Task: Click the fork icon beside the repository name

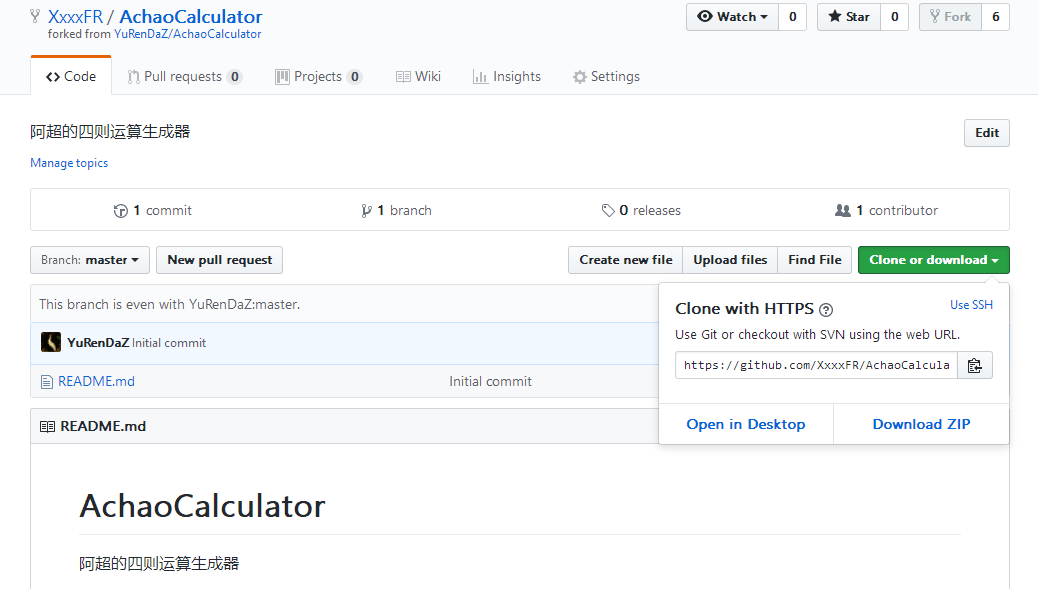Action: pyautogui.click(x=35, y=17)
